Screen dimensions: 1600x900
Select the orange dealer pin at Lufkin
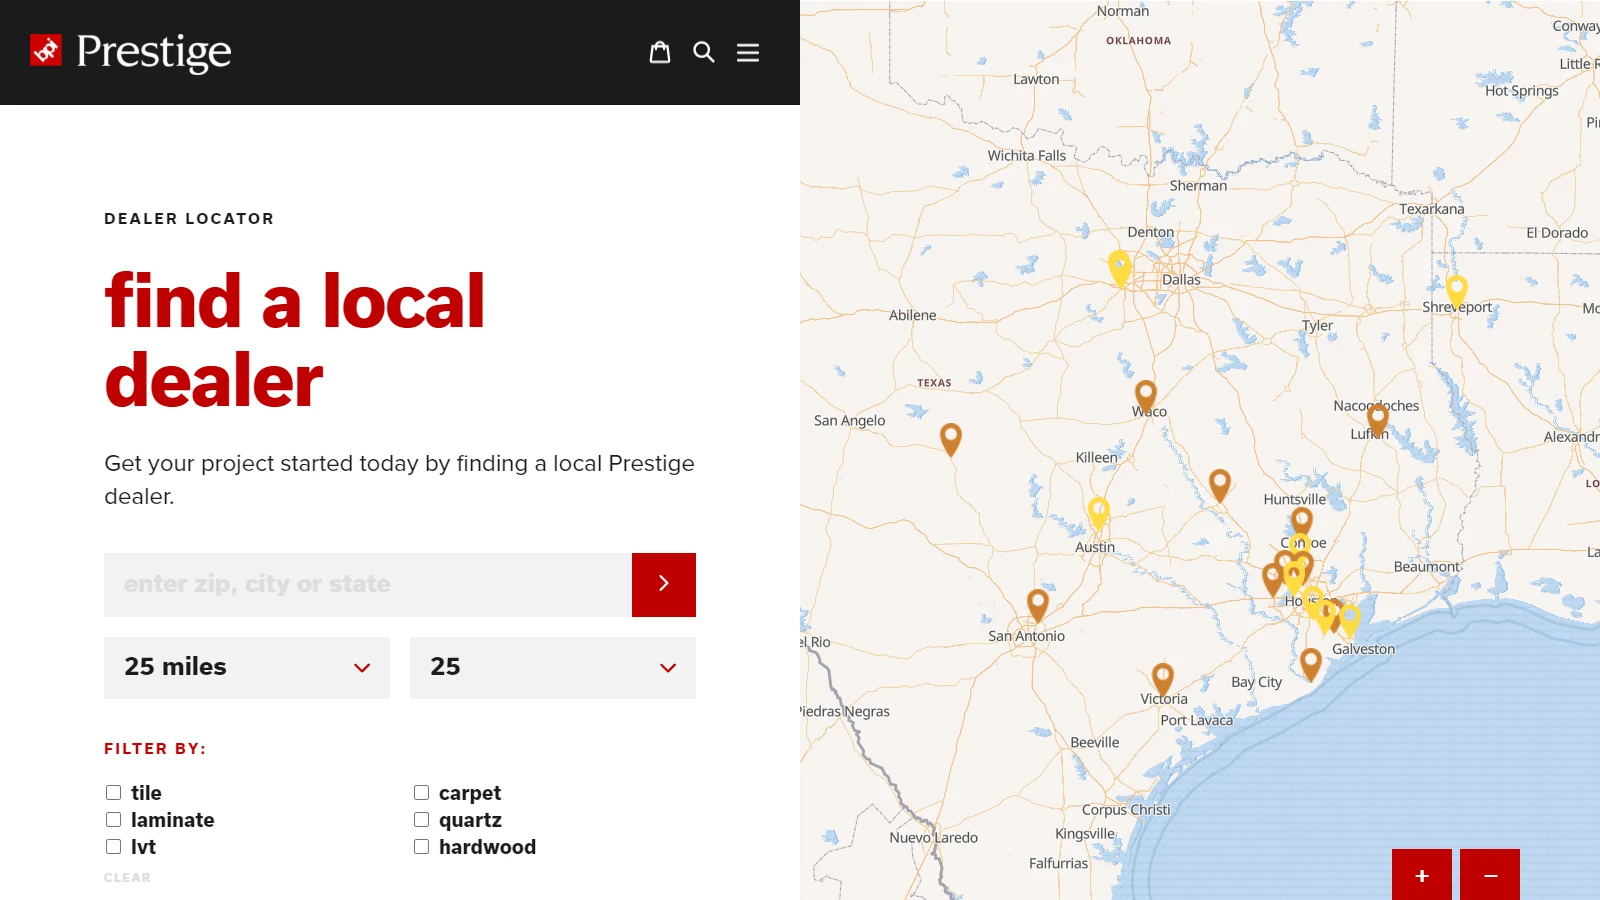point(1378,419)
